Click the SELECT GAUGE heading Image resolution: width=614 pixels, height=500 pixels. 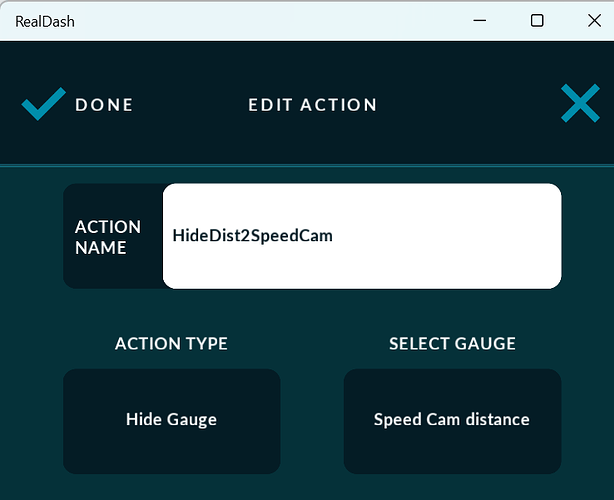coord(452,344)
